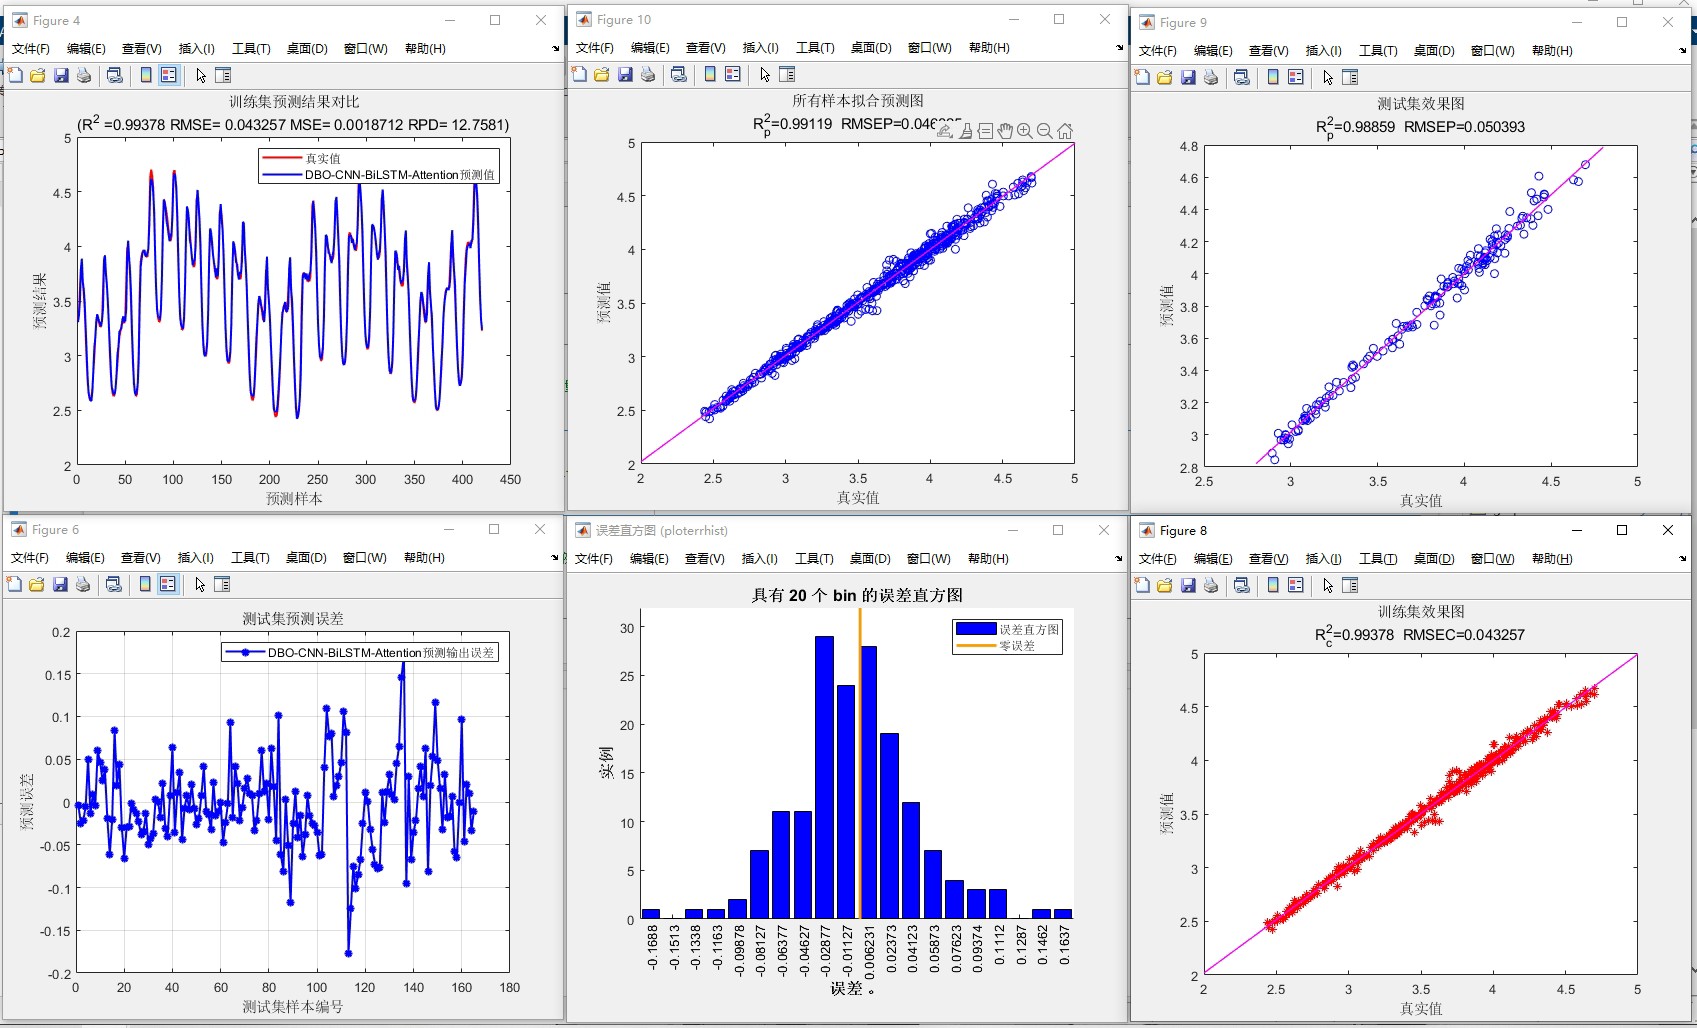
Task: Click the axes export icon in Figure 10
Action: click(x=945, y=131)
